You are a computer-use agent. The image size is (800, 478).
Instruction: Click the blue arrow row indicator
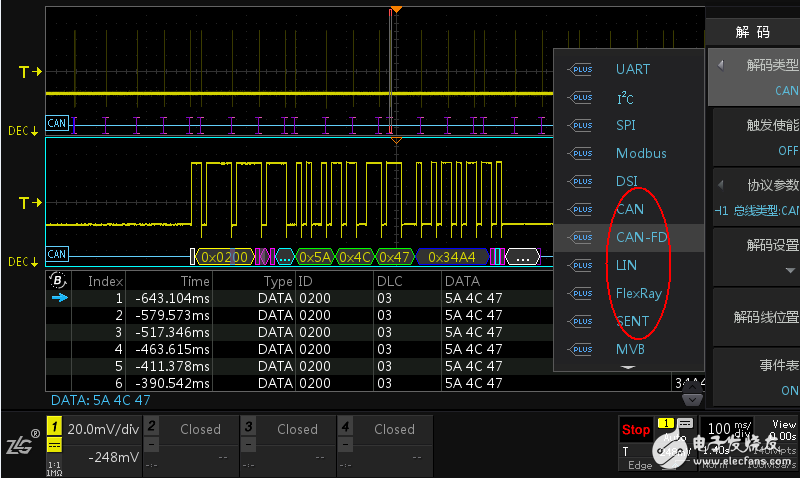click(x=59, y=298)
